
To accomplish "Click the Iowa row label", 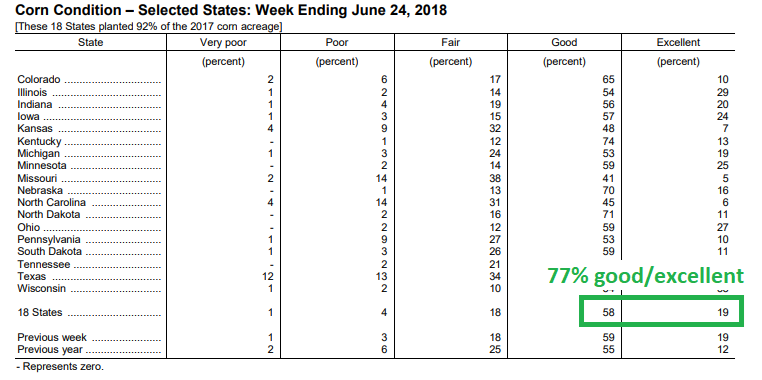I will tap(29, 117).
